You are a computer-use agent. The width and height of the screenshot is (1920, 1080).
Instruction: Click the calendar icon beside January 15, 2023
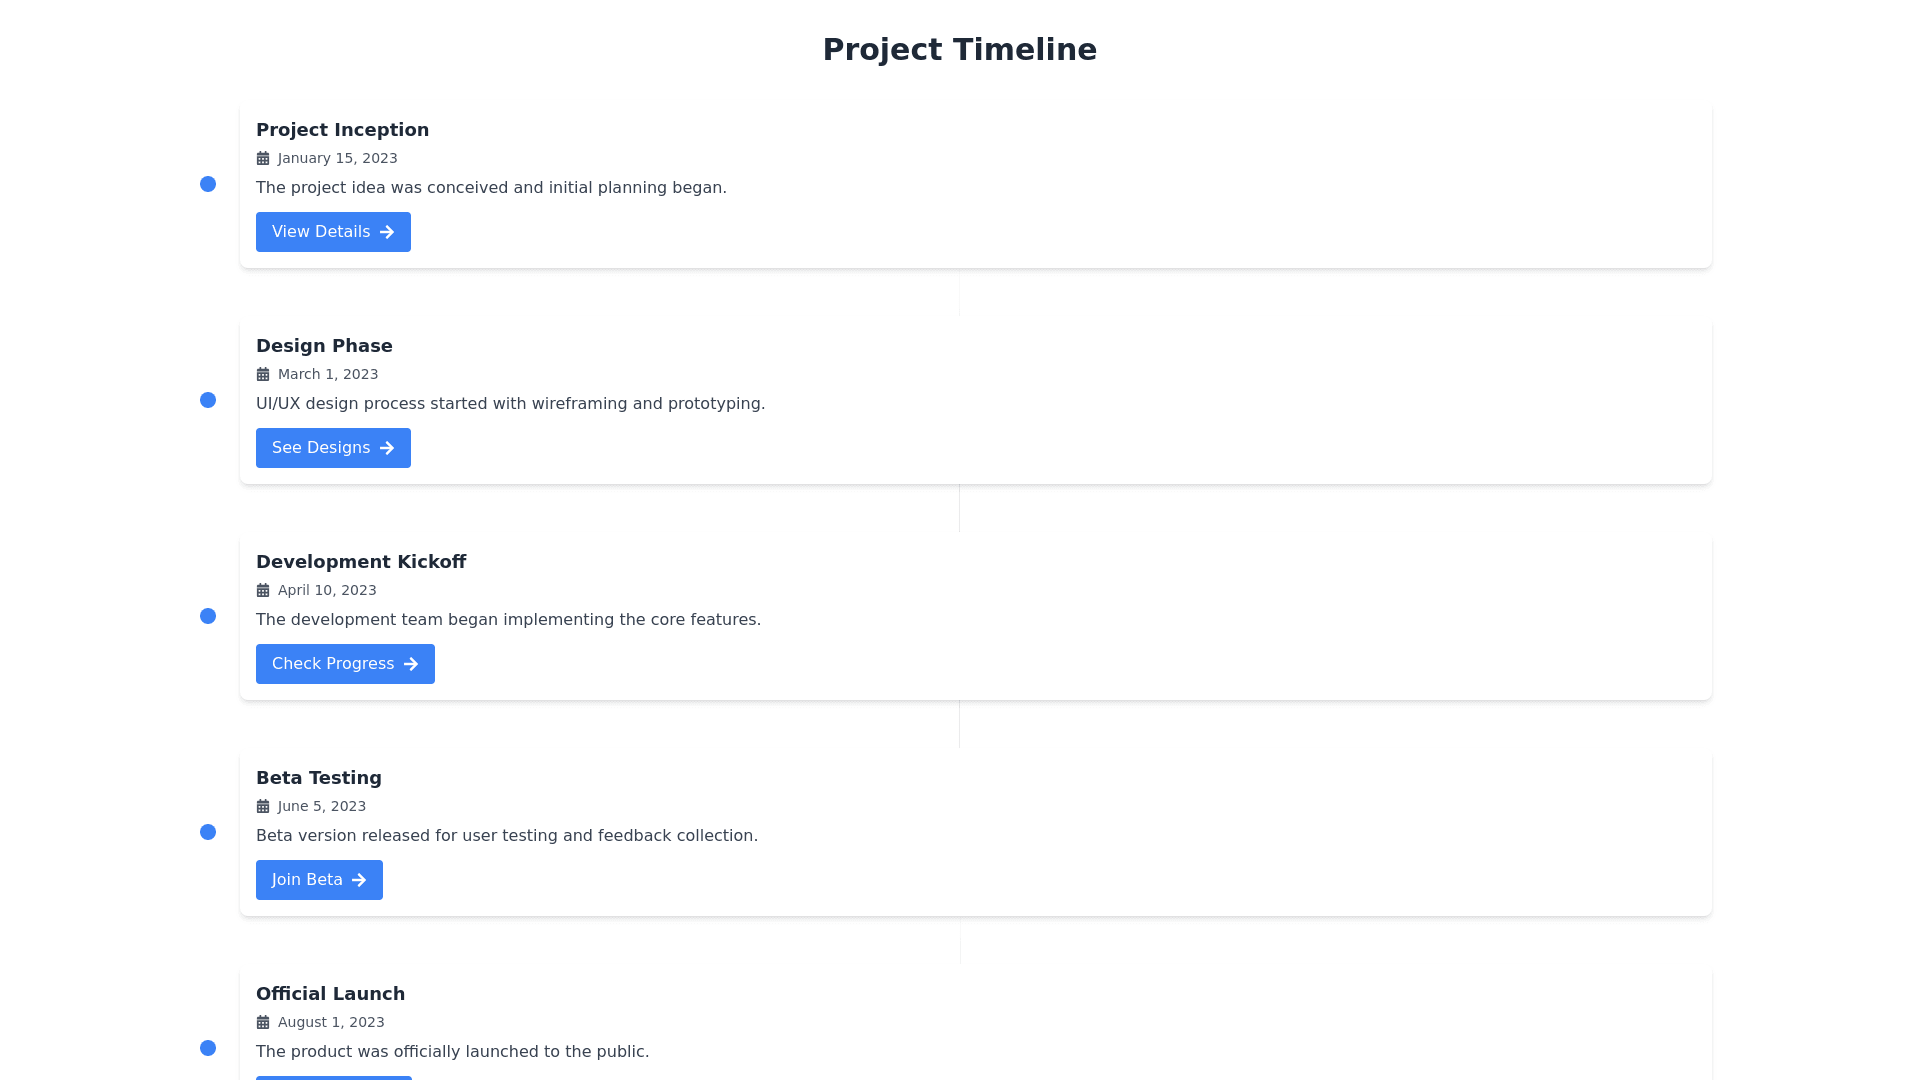[x=263, y=157]
